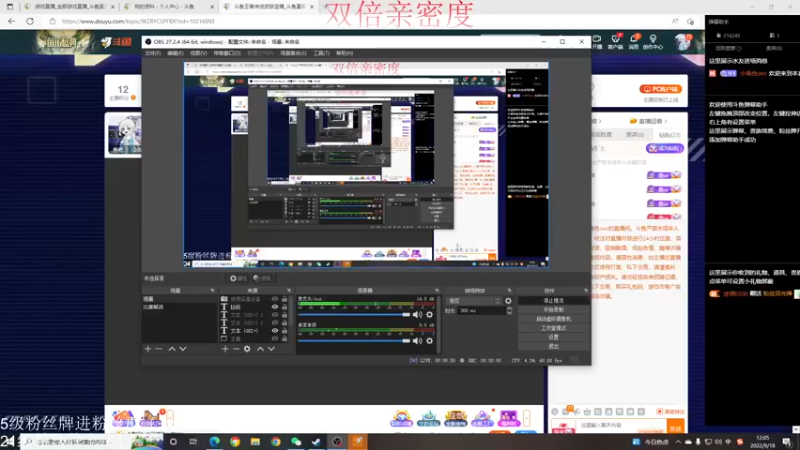800x450 pixels.
Task: Toggle the lock on the fifth source row
Action: point(284,331)
